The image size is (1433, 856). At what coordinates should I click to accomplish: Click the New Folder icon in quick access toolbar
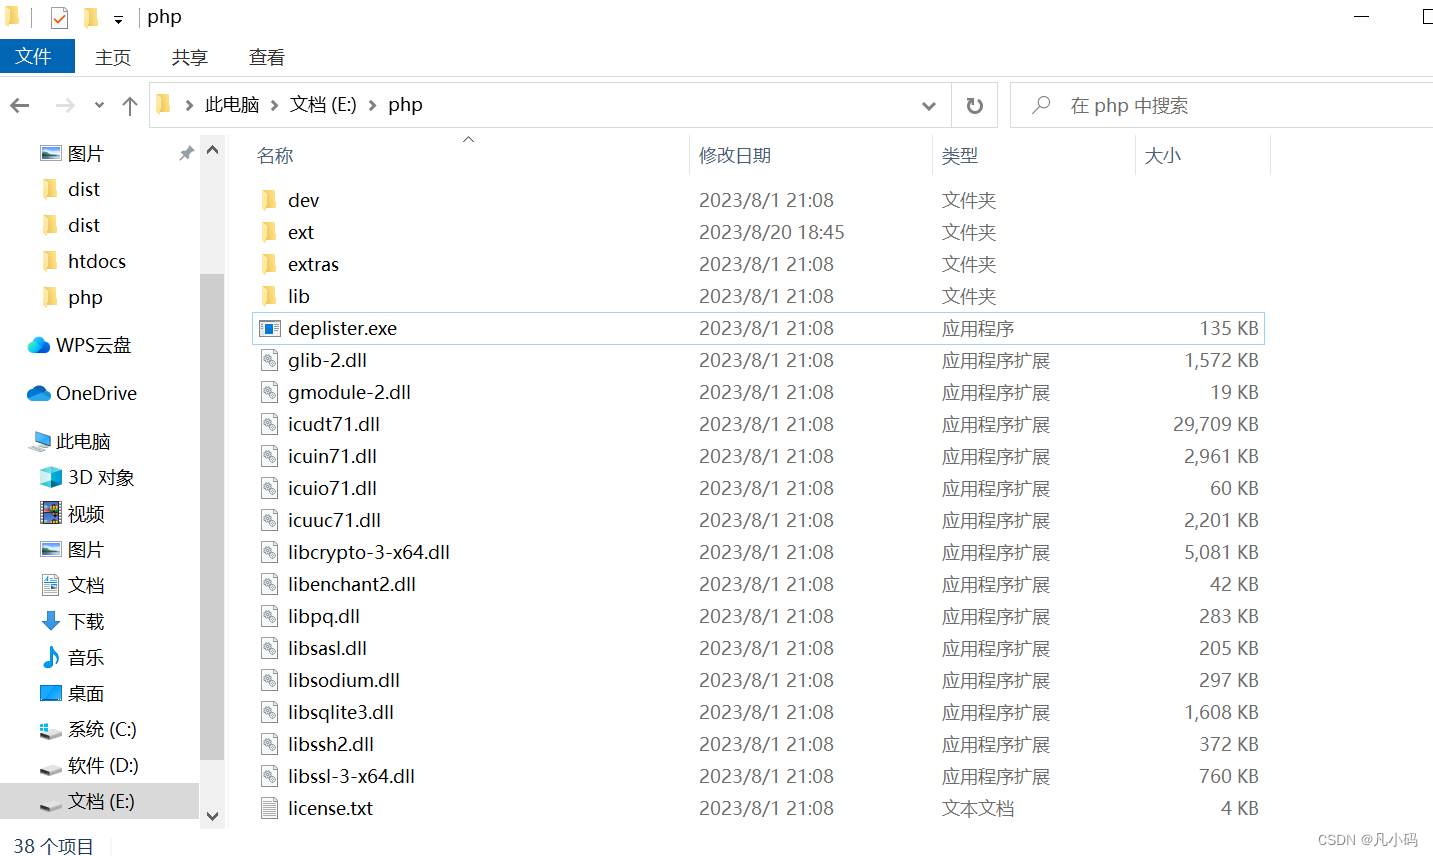point(90,17)
